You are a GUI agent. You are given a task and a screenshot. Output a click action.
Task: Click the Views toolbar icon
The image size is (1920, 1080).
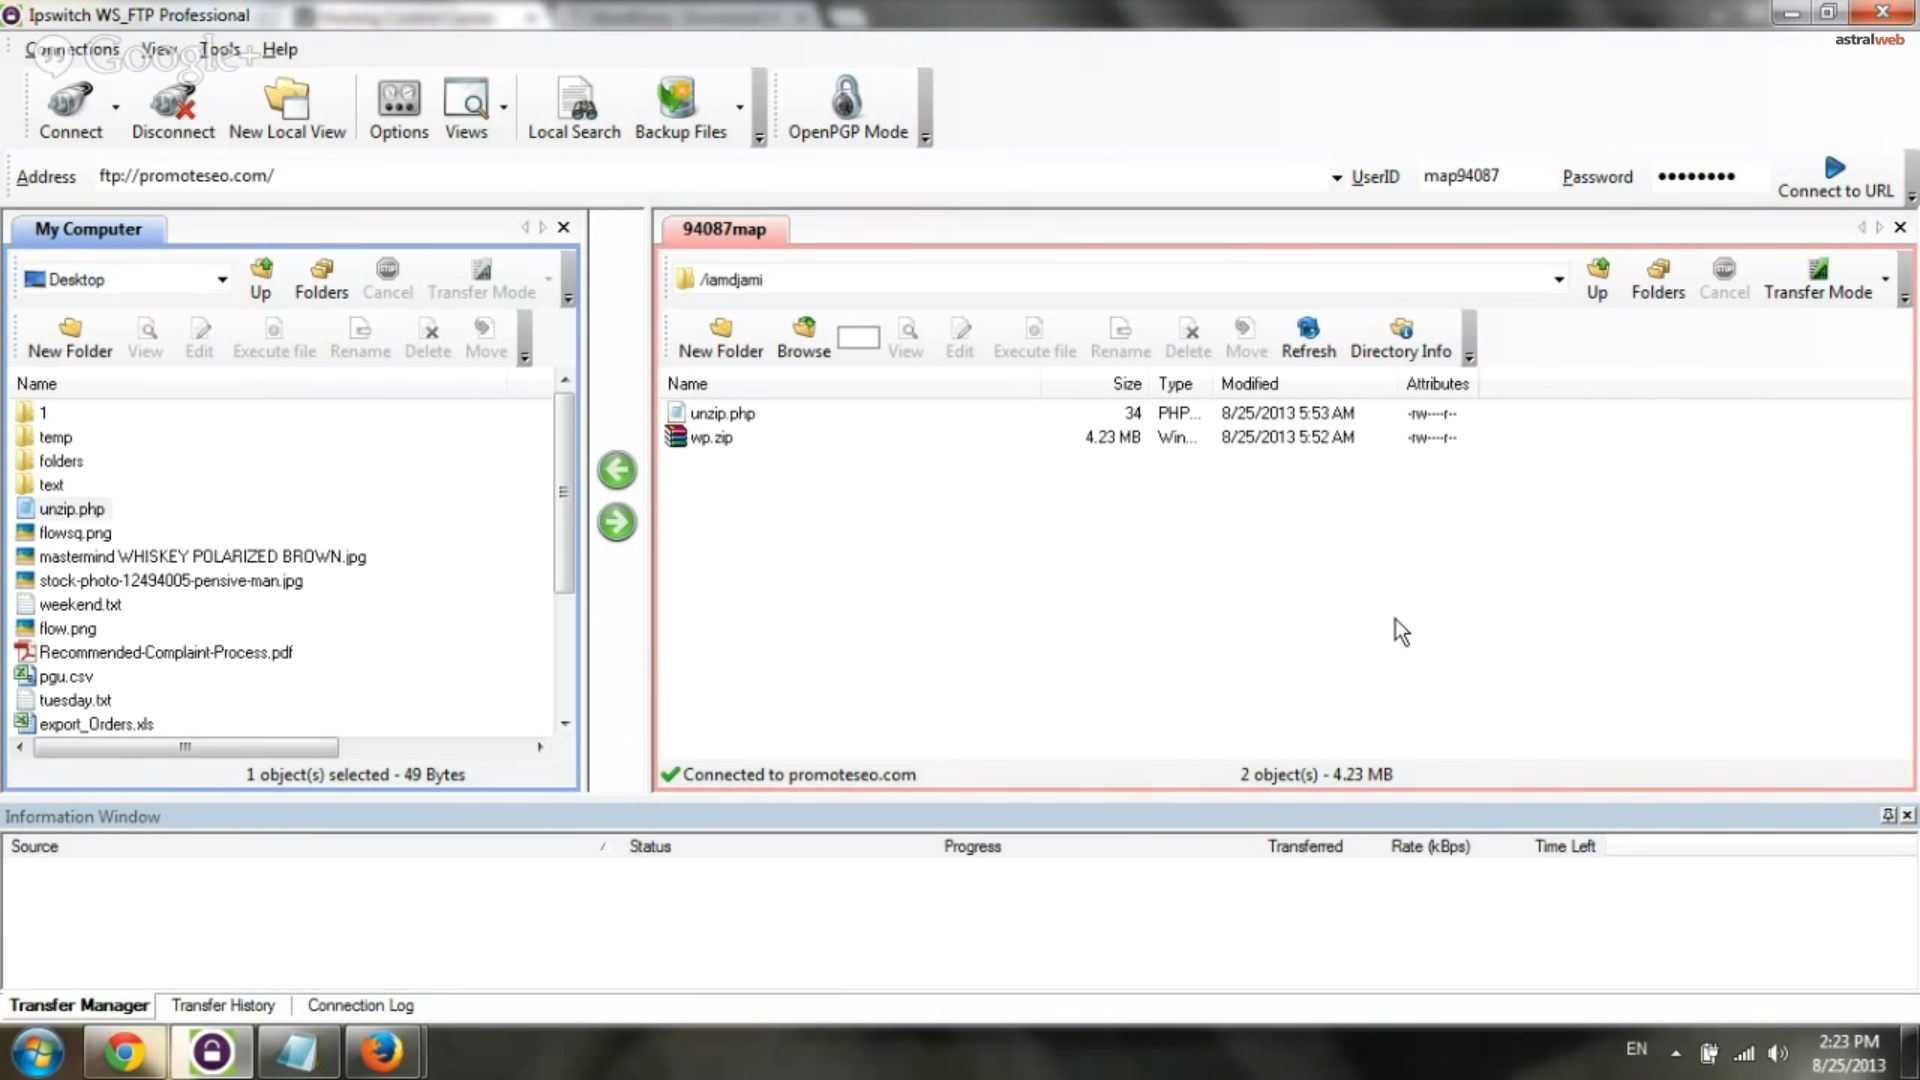pos(466,109)
